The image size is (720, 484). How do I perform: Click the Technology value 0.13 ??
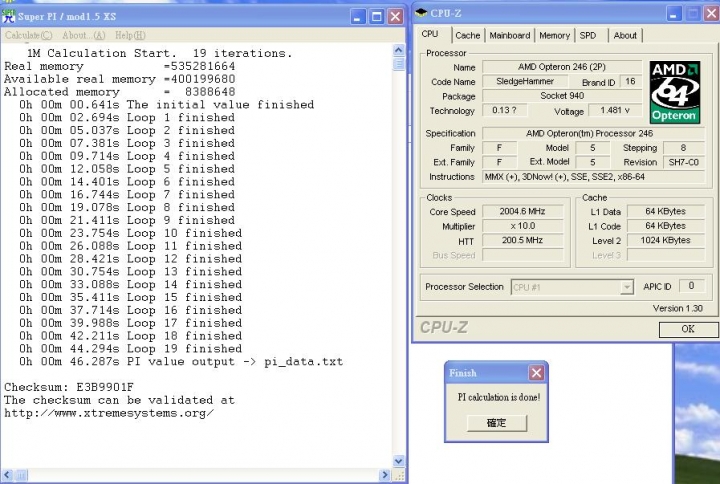pos(504,110)
